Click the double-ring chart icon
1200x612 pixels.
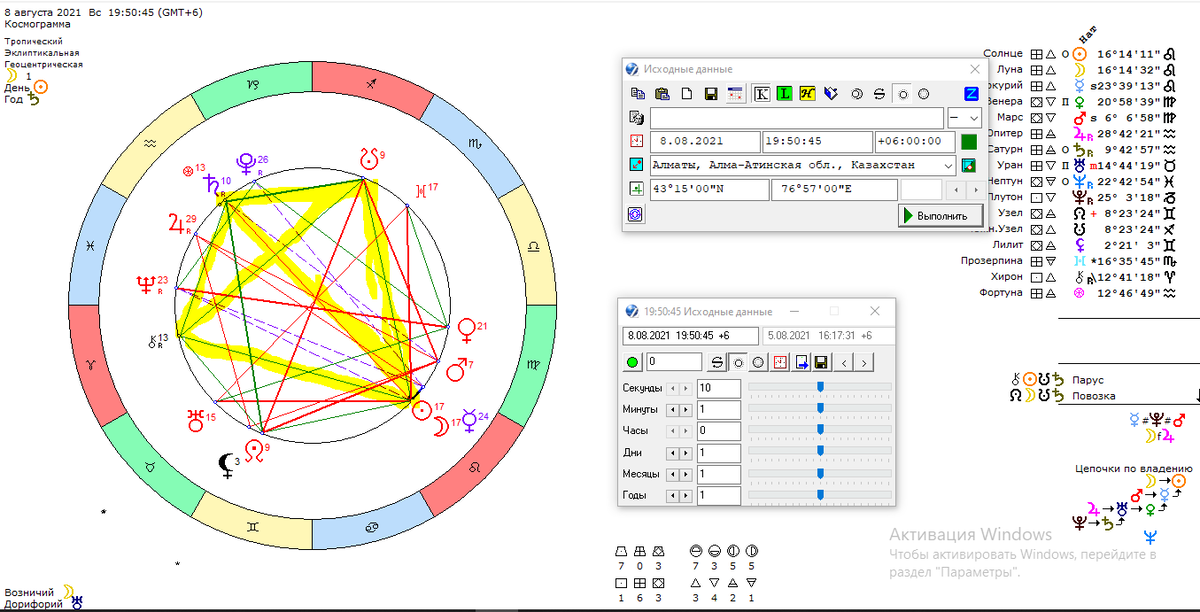857,94
